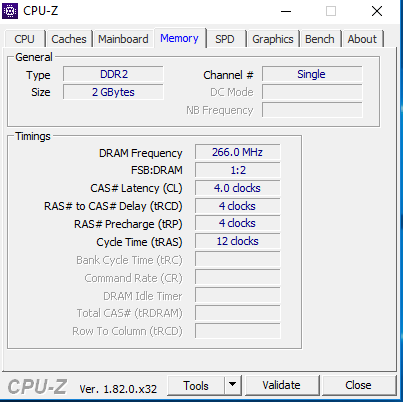
Task: Click the empty Bank Cycle Time field
Action: [237, 259]
